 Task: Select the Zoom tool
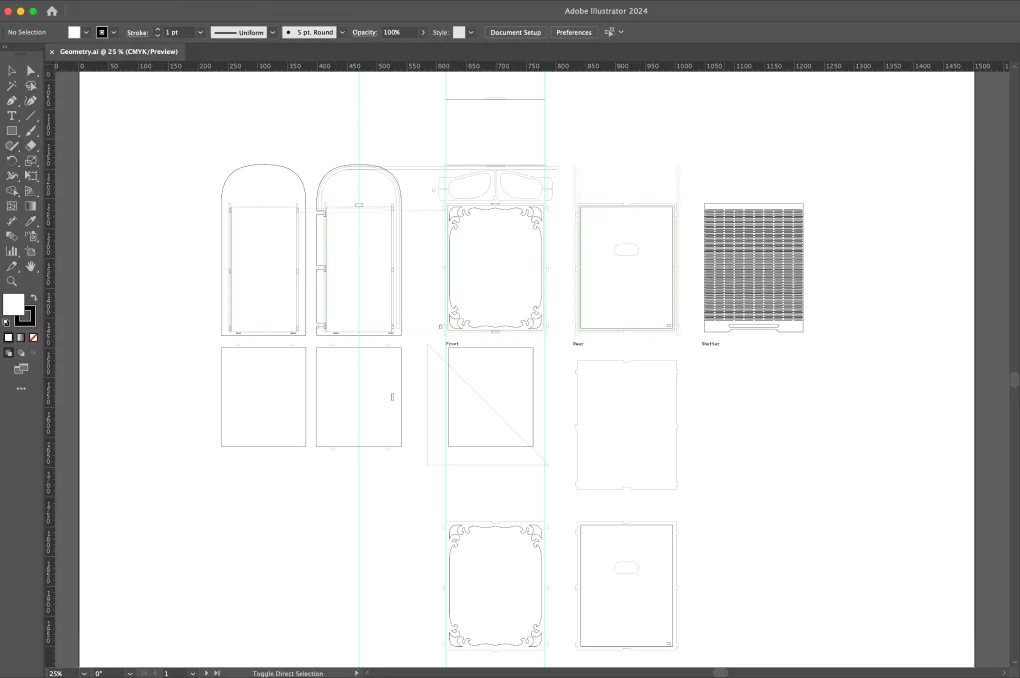point(12,281)
